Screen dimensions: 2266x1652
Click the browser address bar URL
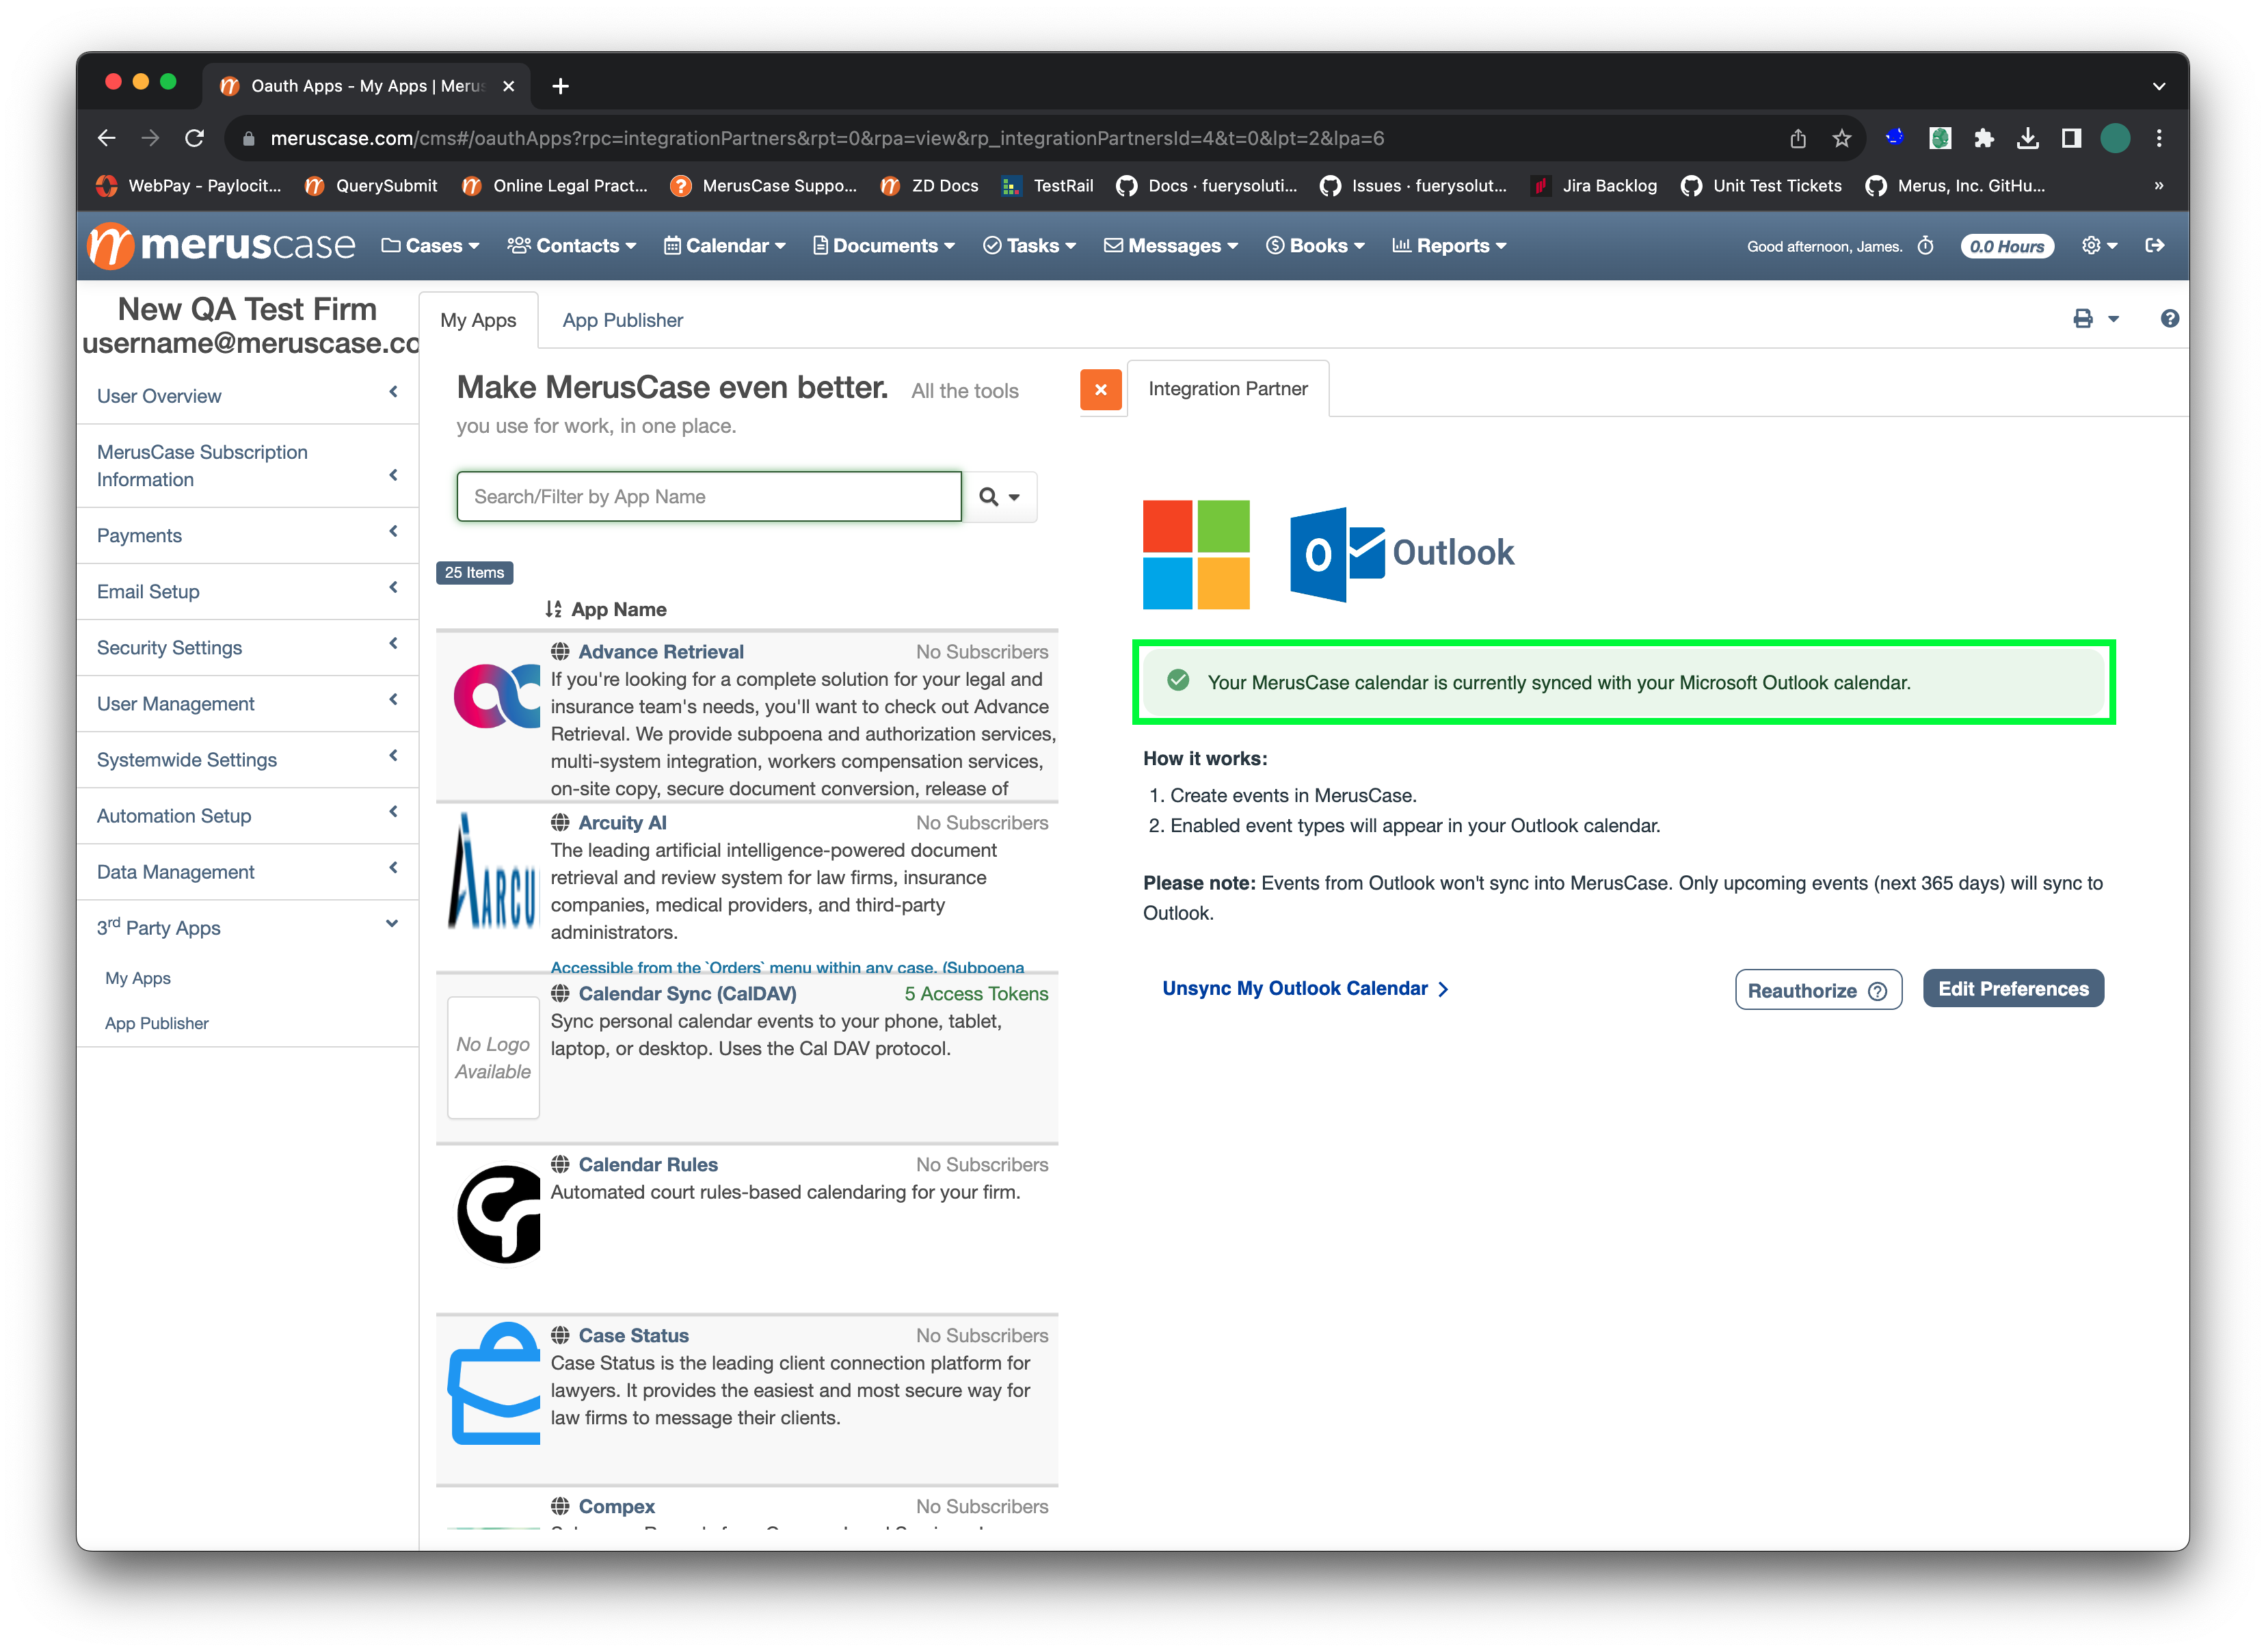point(827,139)
